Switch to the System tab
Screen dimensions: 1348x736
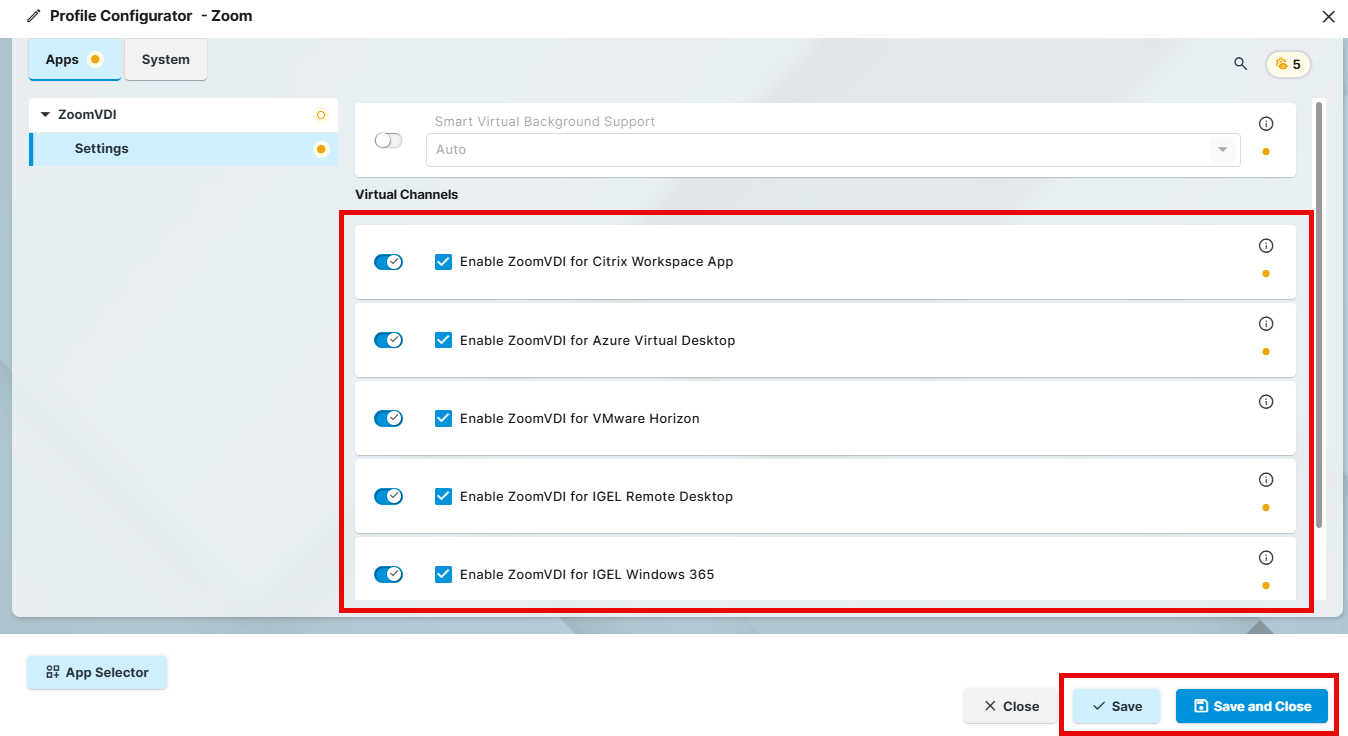[x=165, y=59]
